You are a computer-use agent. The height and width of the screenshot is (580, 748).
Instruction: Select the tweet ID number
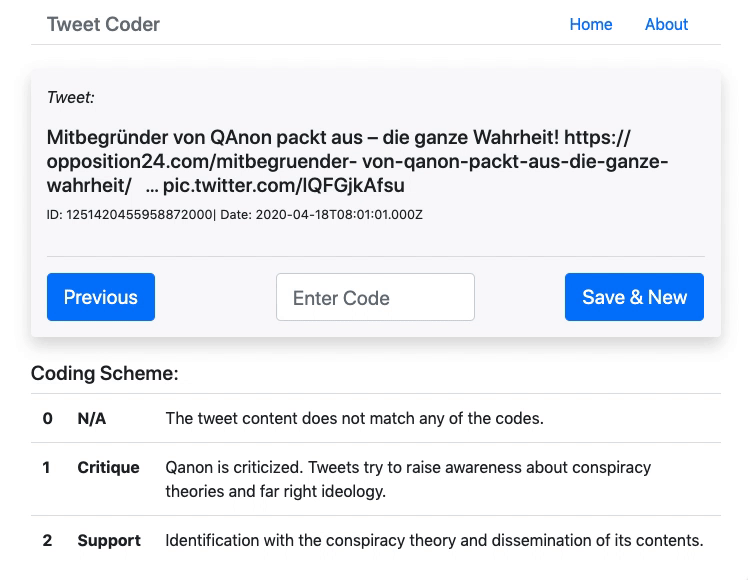point(139,215)
